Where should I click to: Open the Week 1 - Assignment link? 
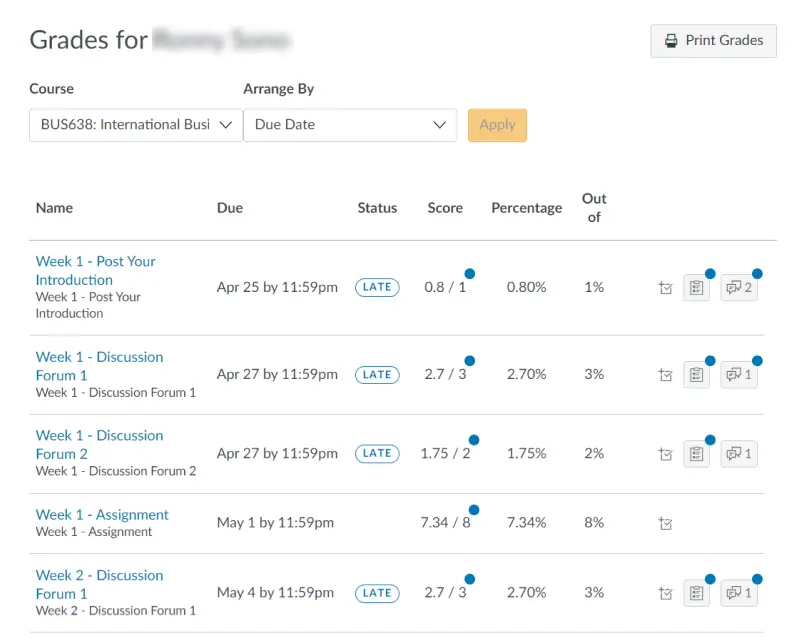tap(102, 514)
